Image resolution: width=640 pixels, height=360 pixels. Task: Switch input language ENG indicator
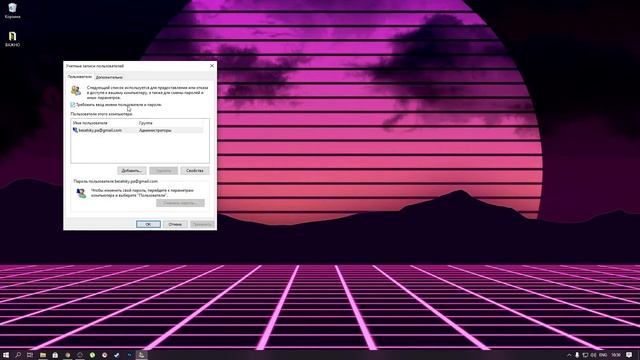[x=603, y=355]
